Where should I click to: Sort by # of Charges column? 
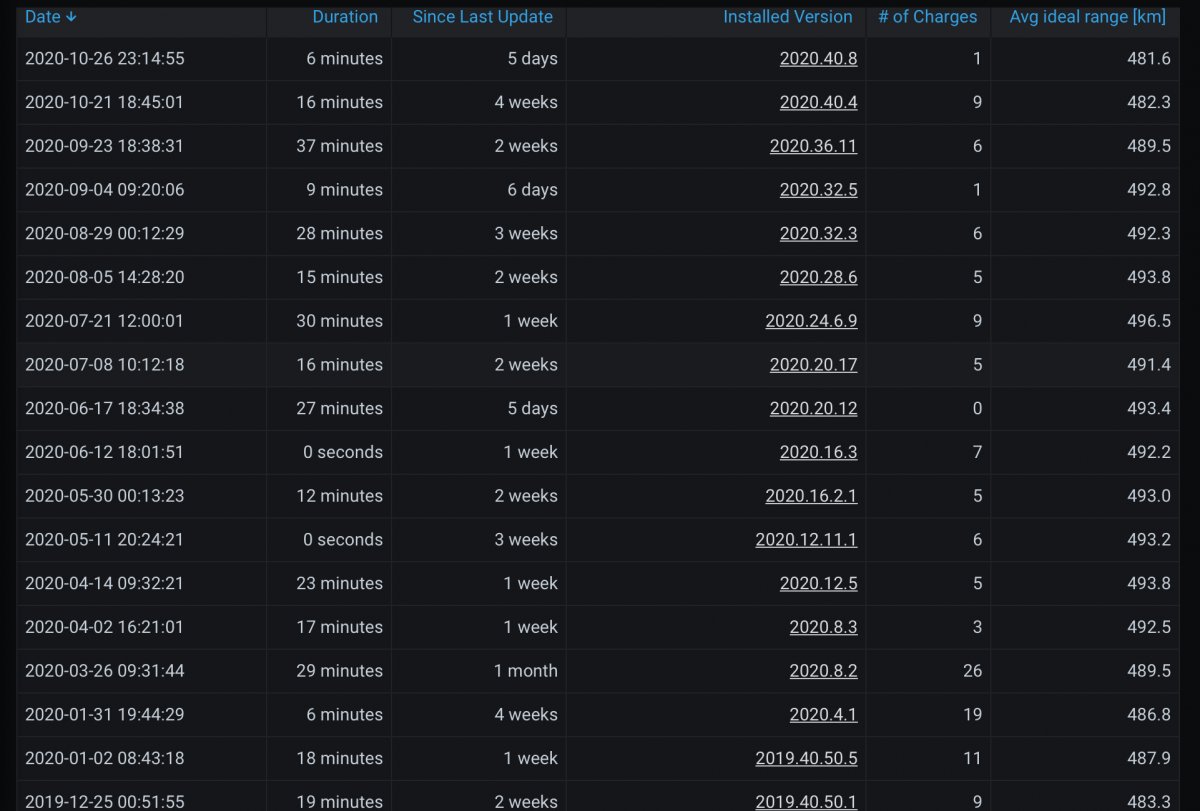click(x=928, y=17)
